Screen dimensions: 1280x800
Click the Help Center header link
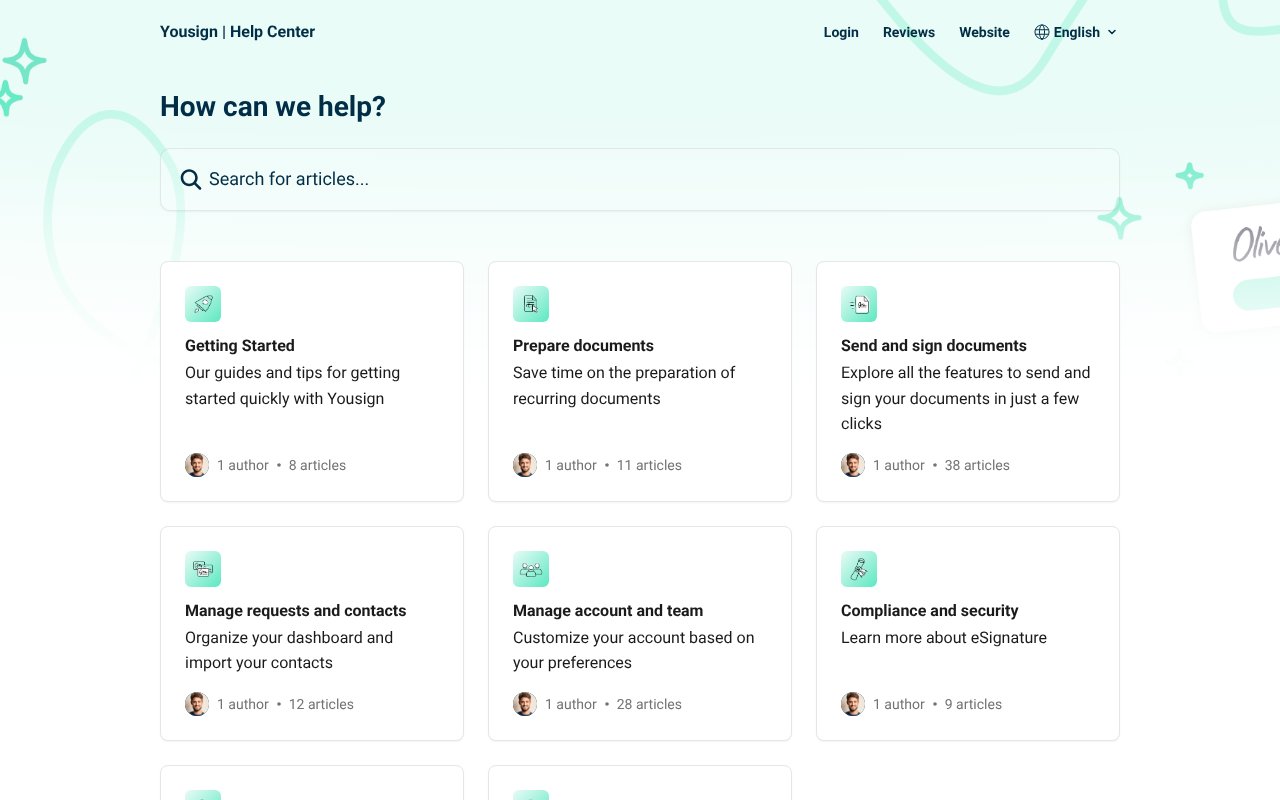pyautogui.click(x=272, y=31)
